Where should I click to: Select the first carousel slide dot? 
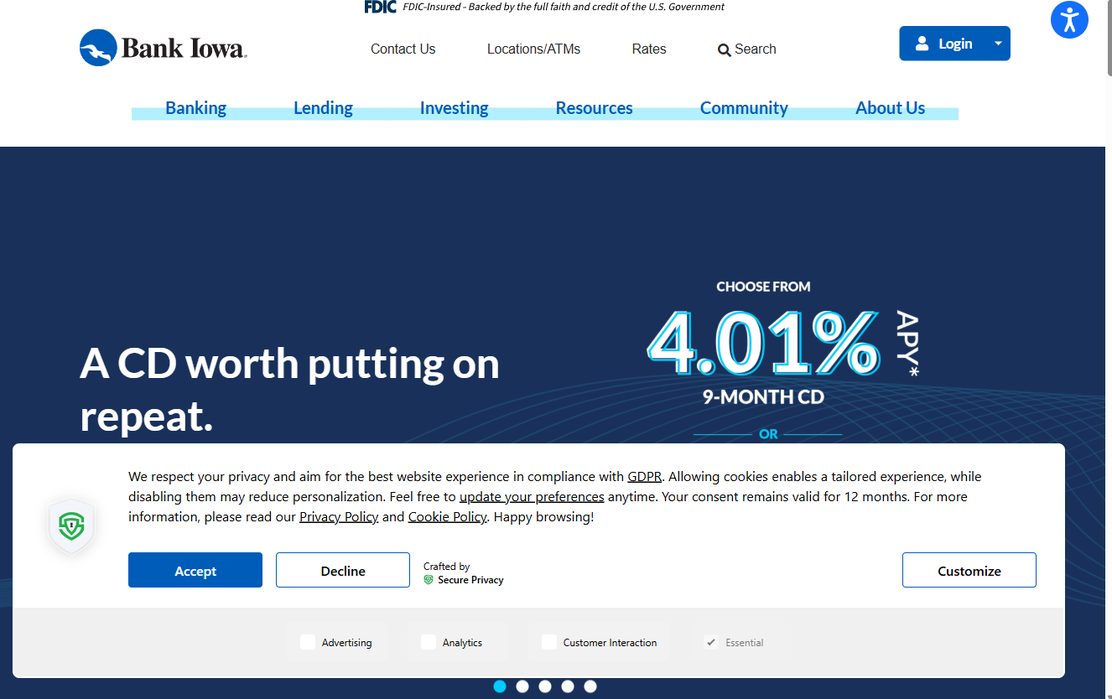[499, 686]
